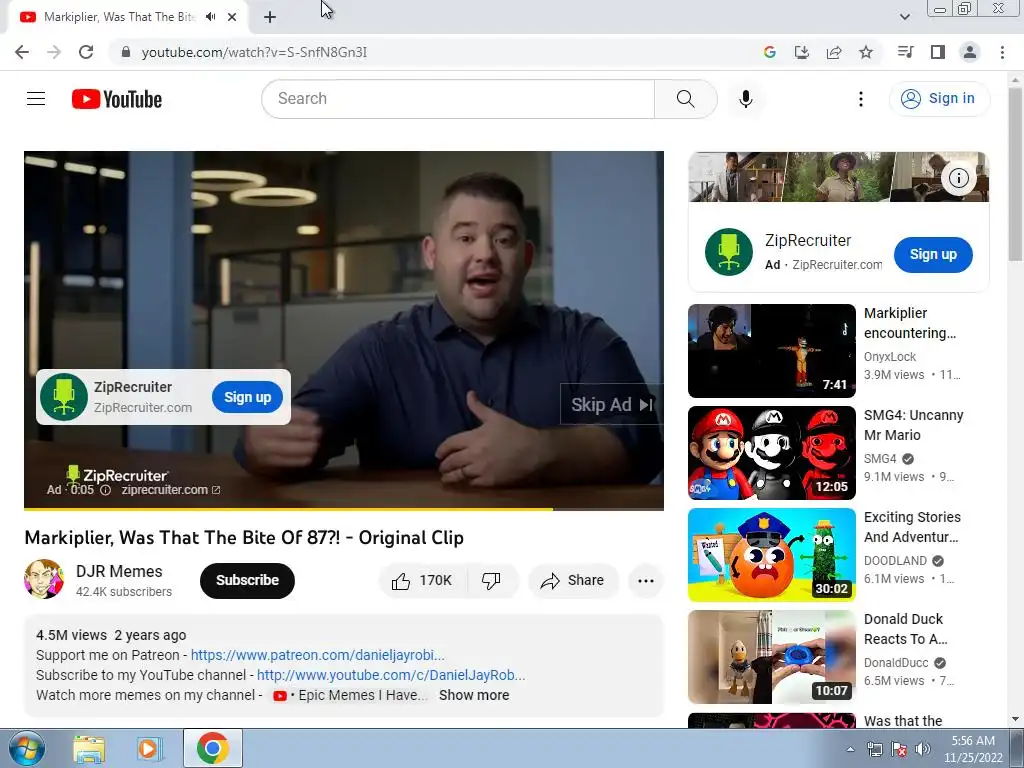Click Sign up in the sidebar ZipRecruiter card
1024x768 pixels.
[x=933, y=255]
